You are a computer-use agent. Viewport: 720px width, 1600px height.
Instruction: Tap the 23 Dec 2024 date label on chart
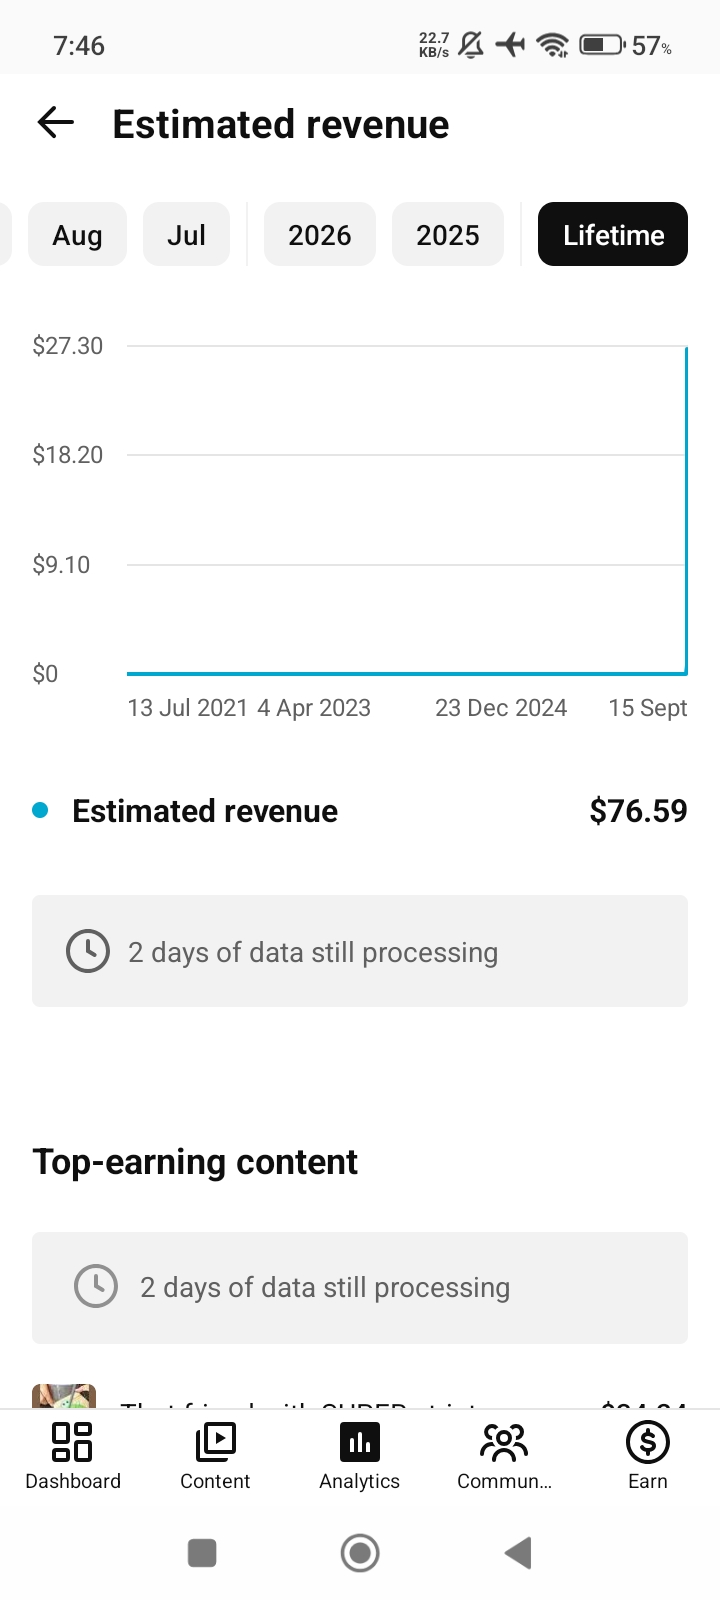click(x=501, y=708)
